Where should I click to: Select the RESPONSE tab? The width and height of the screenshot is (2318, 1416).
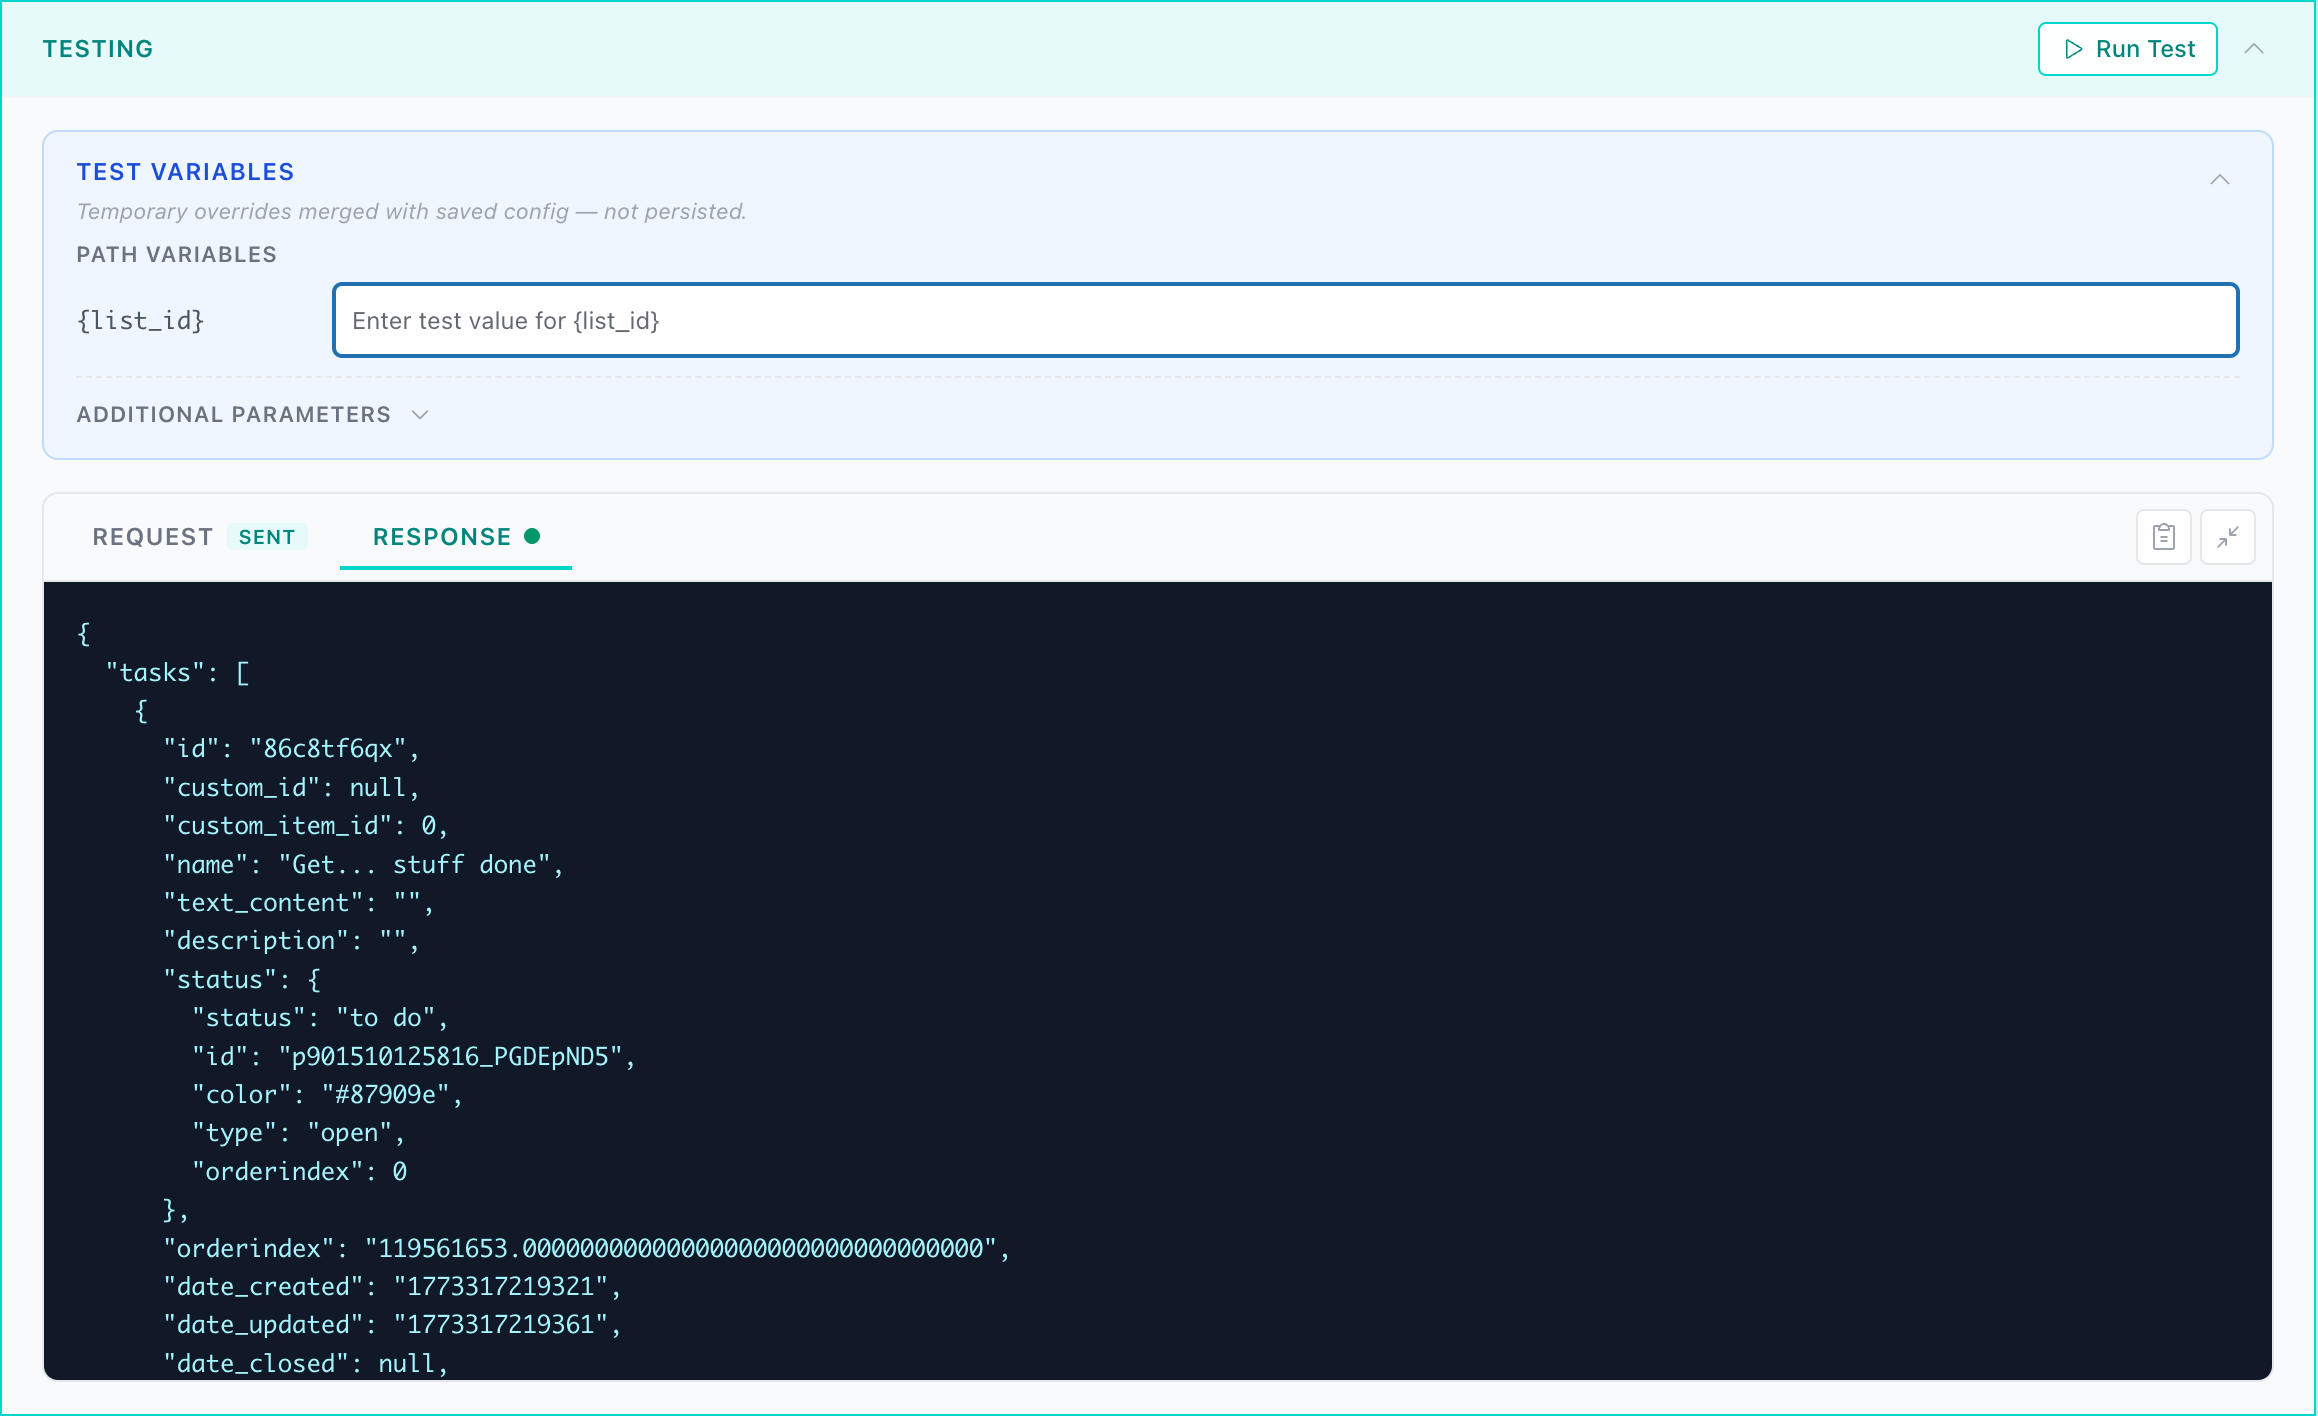441,537
